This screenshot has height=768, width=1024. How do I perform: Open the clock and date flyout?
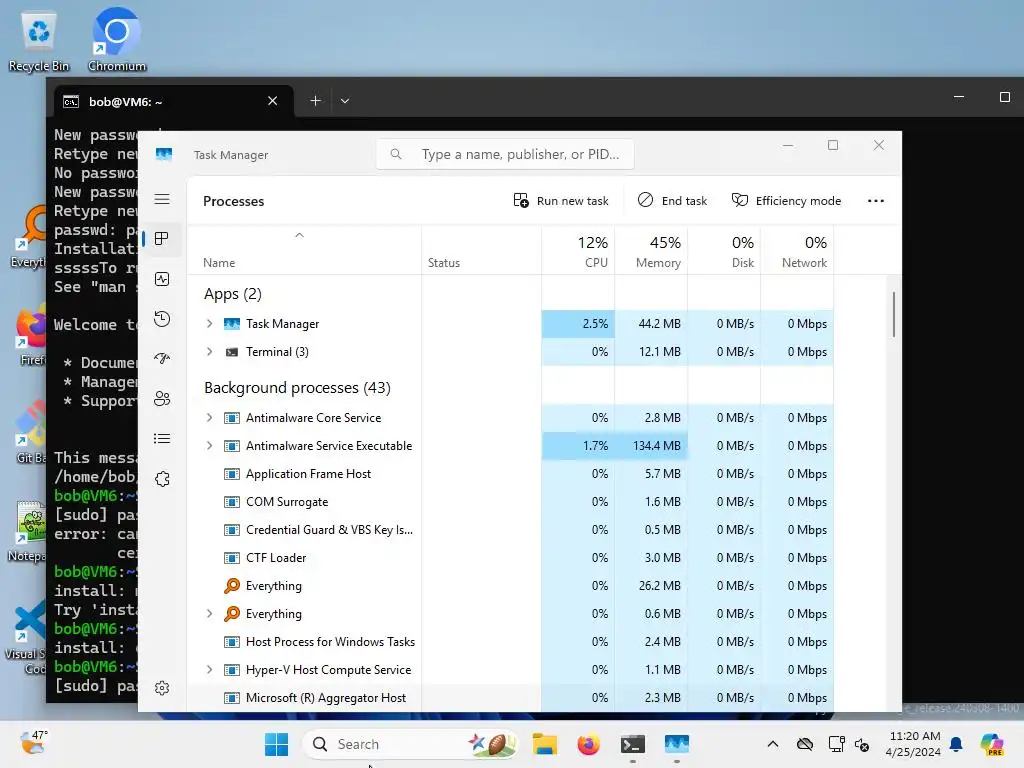coord(912,744)
